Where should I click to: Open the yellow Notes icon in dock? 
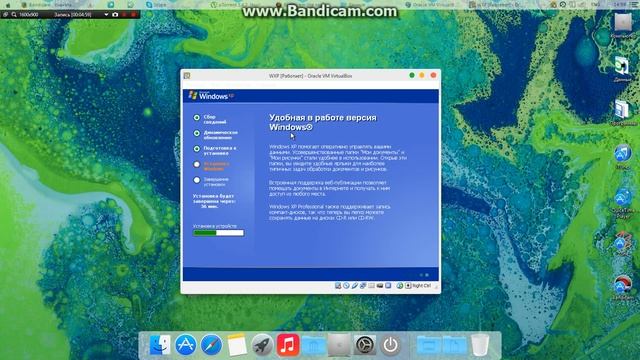pyautogui.click(x=237, y=345)
